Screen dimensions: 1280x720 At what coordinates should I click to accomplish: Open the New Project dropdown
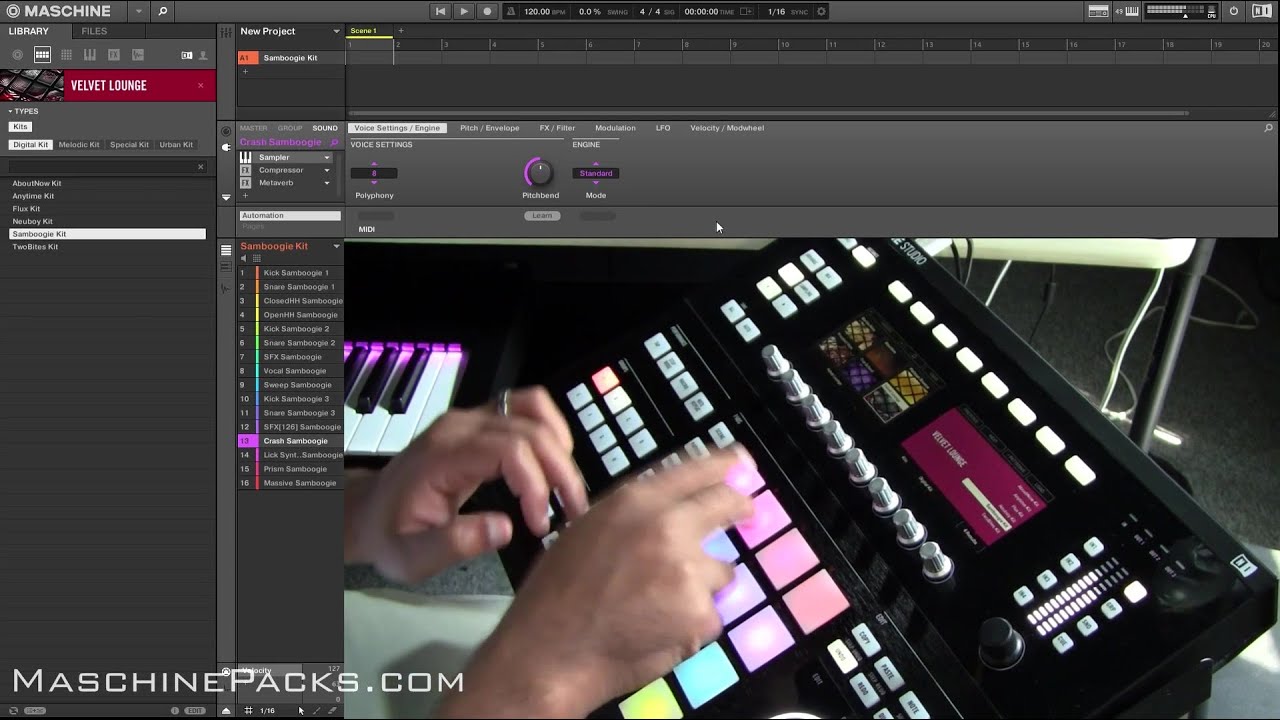point(336,31)
